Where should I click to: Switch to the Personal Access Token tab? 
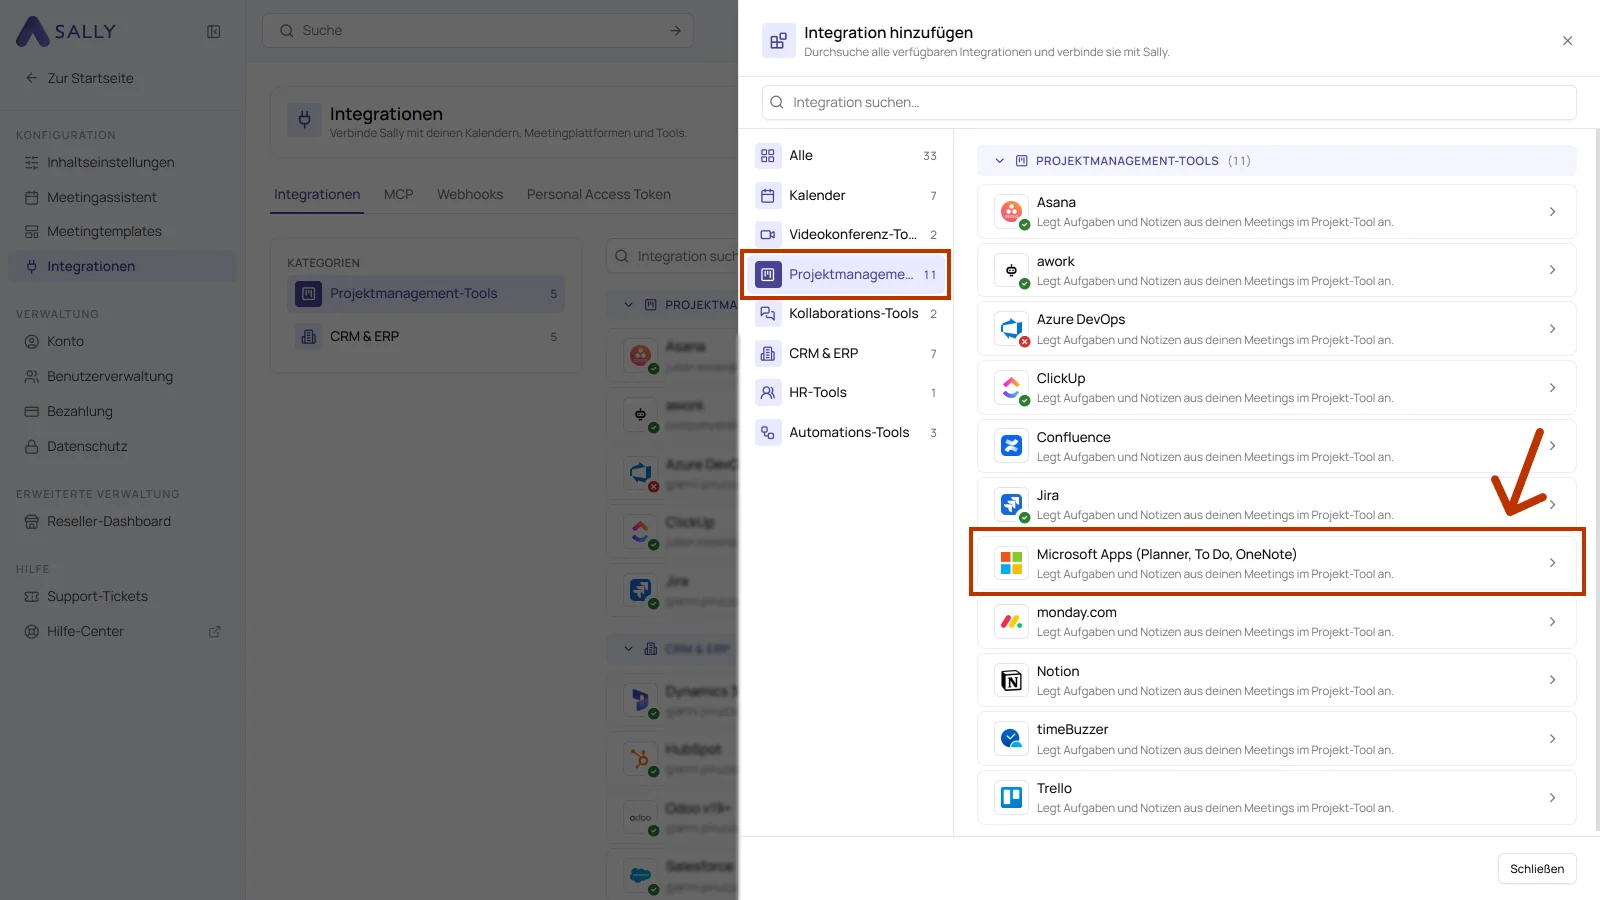coord(599,194)
